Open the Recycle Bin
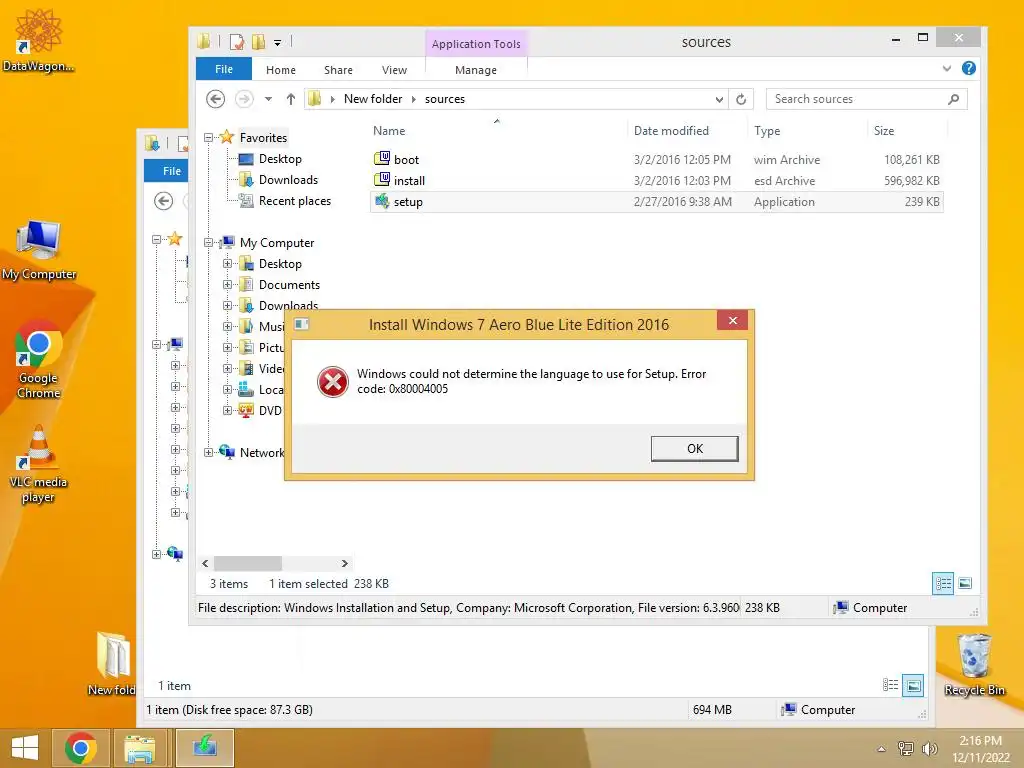This screenshot has height=768, width=1024. coord(974,664)
